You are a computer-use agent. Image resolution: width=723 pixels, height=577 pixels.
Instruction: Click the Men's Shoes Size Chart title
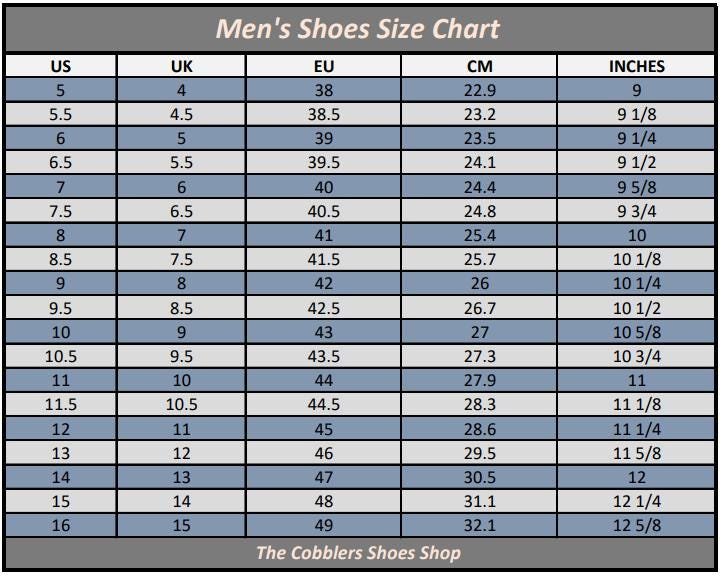click(358, 29)
